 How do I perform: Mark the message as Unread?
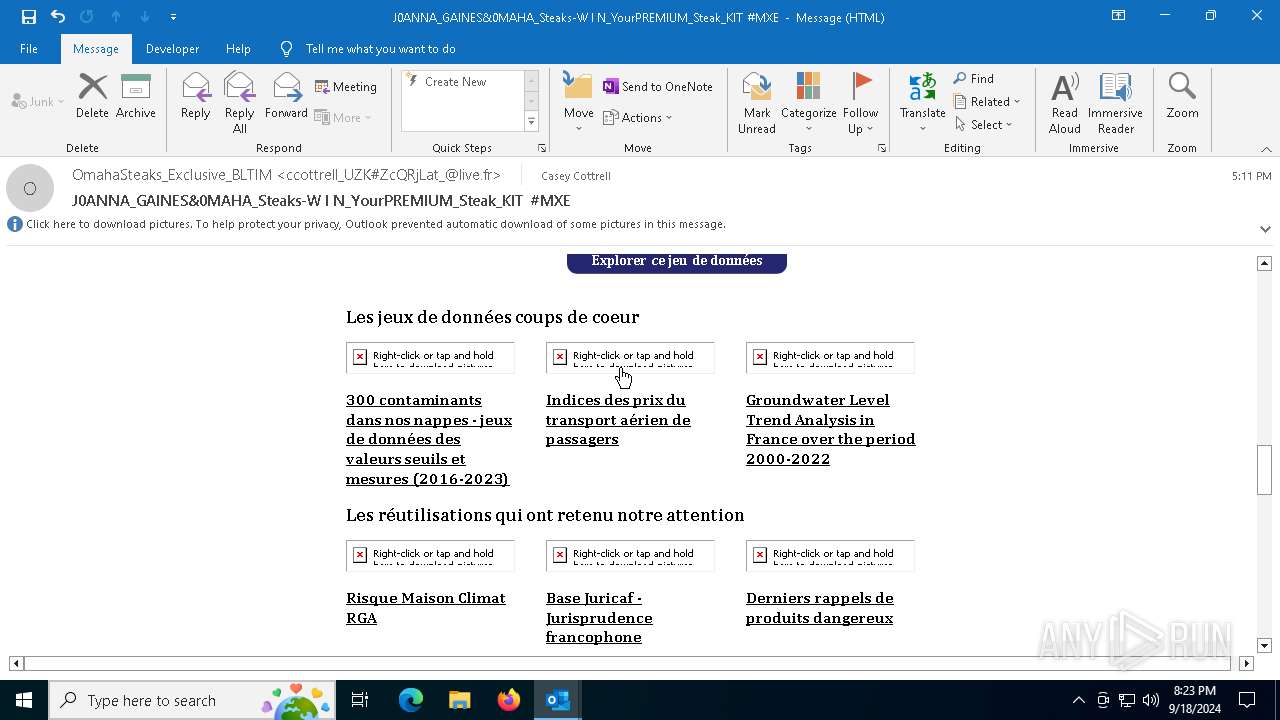(757, 103)
